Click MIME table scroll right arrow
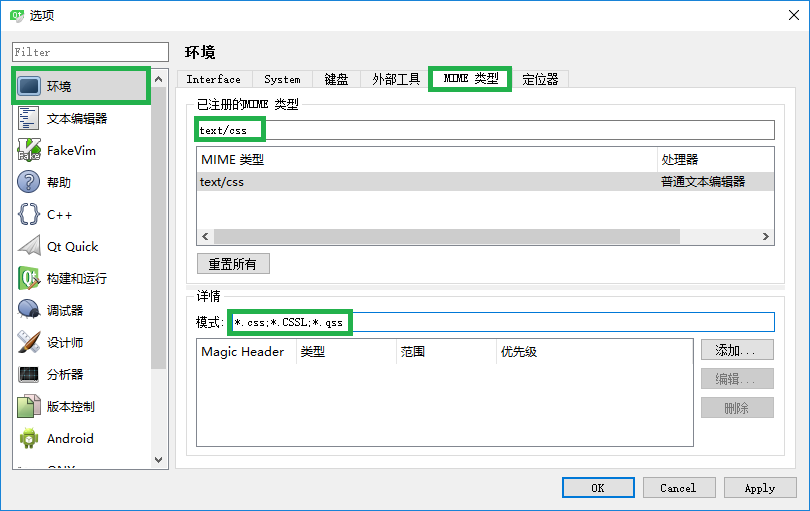 (x=766, y=236)
